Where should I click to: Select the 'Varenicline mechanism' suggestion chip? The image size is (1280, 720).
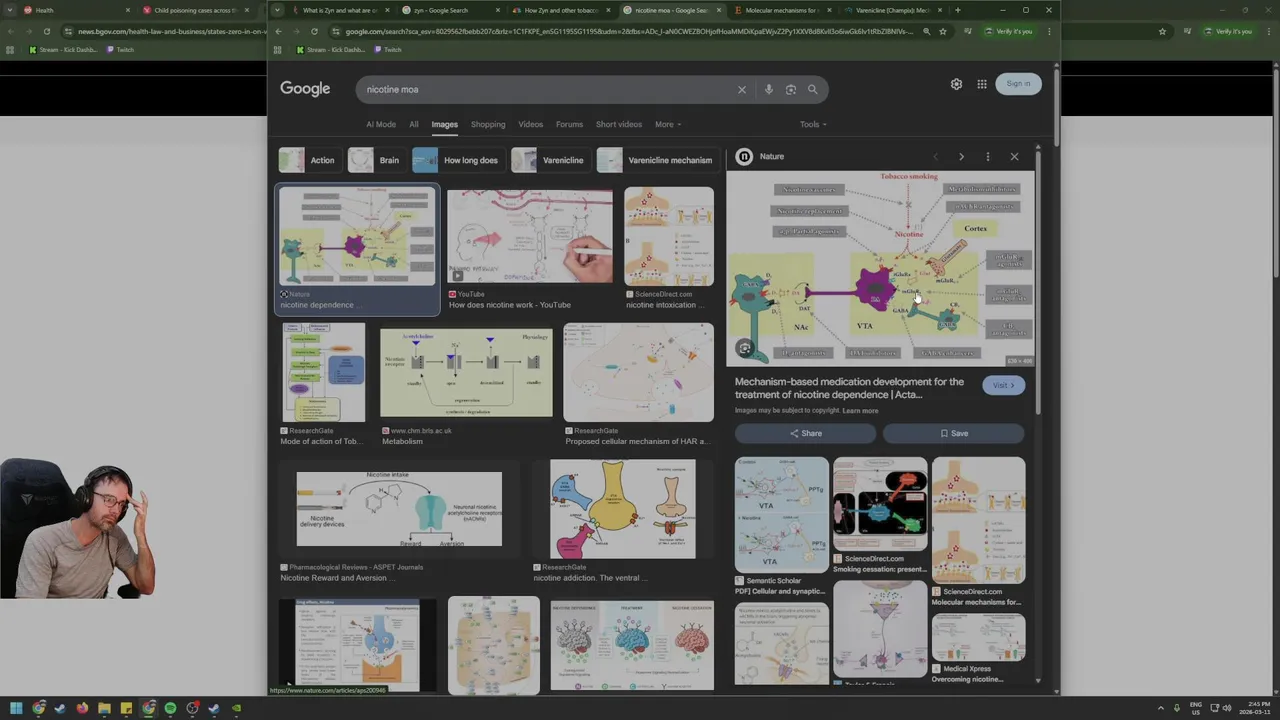click(656, 160)
